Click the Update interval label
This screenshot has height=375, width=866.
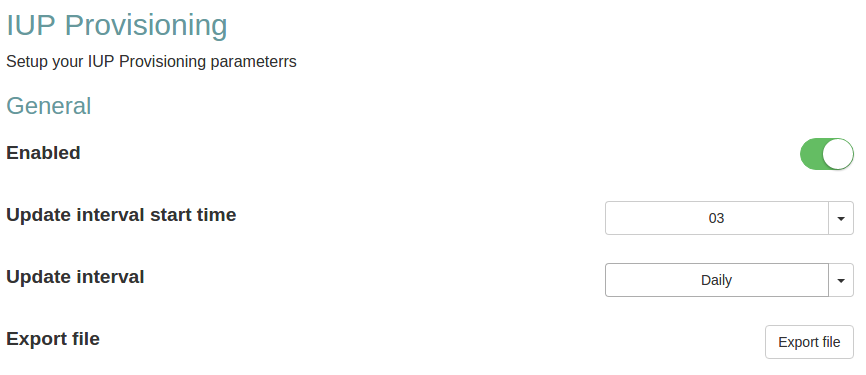click(x=75, y=276)
